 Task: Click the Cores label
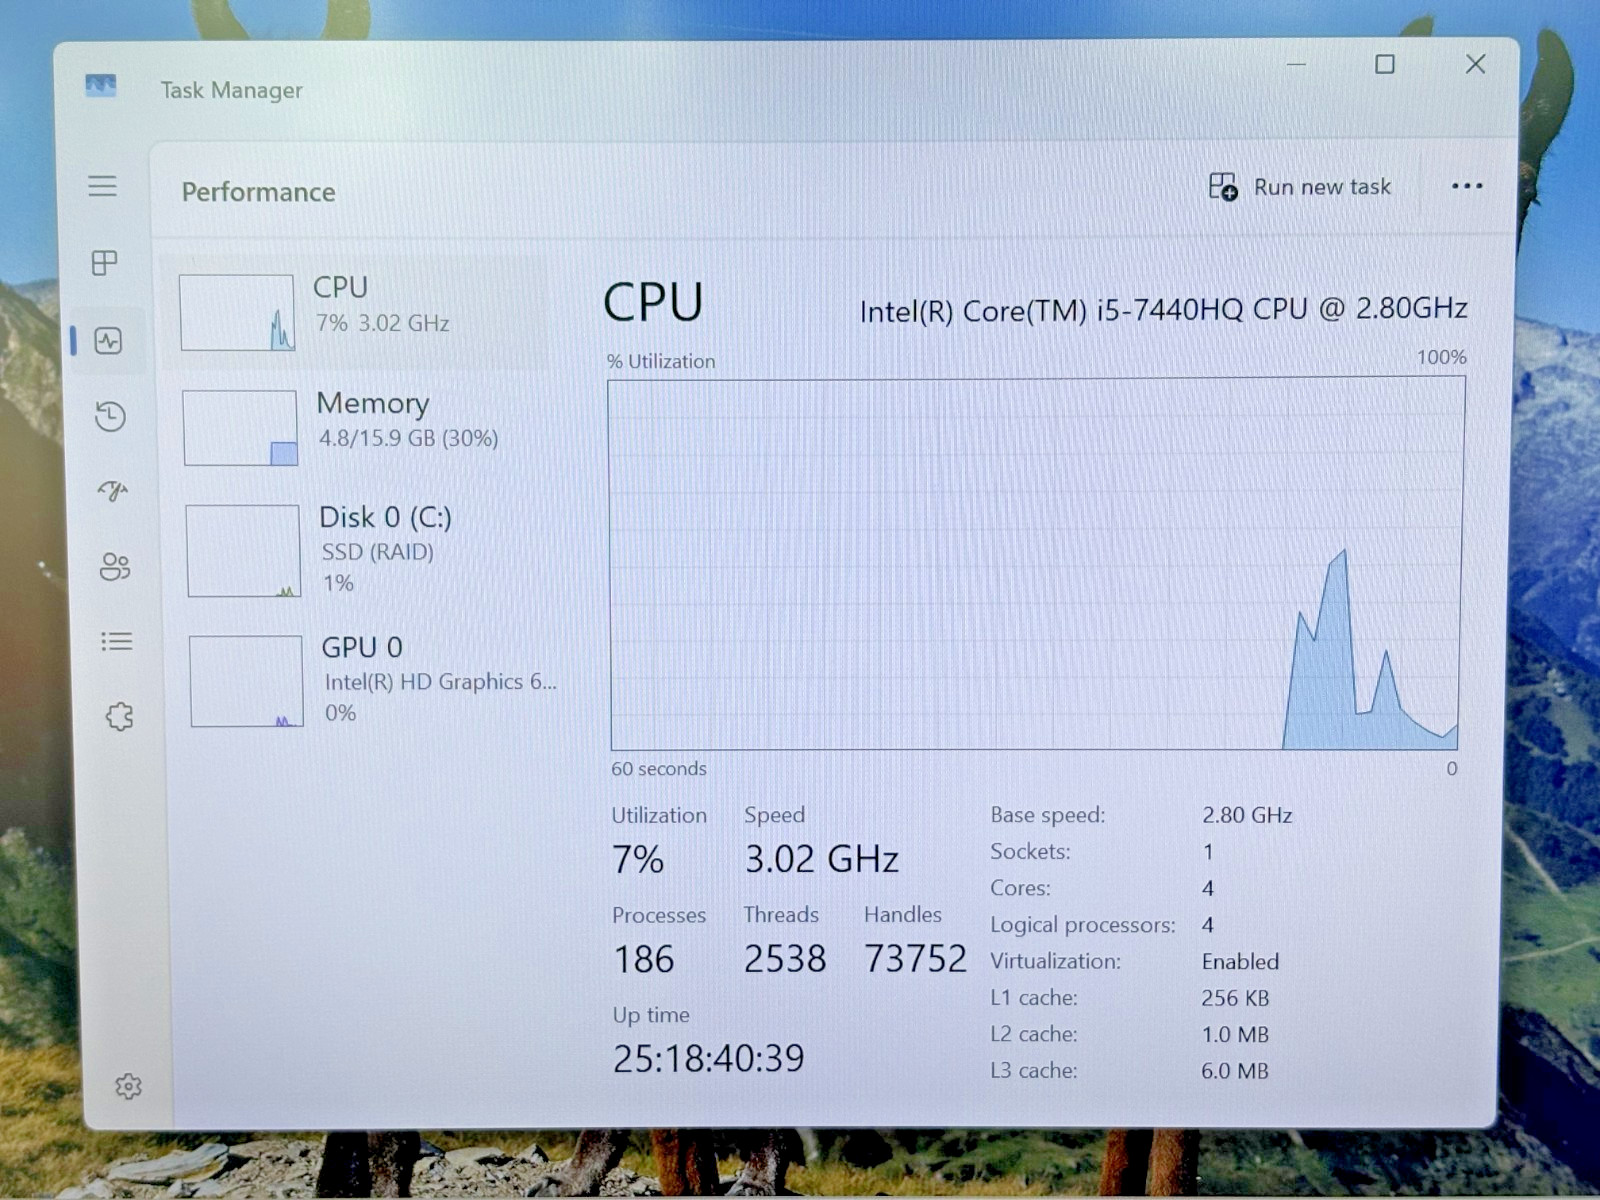click(1020, 888)
